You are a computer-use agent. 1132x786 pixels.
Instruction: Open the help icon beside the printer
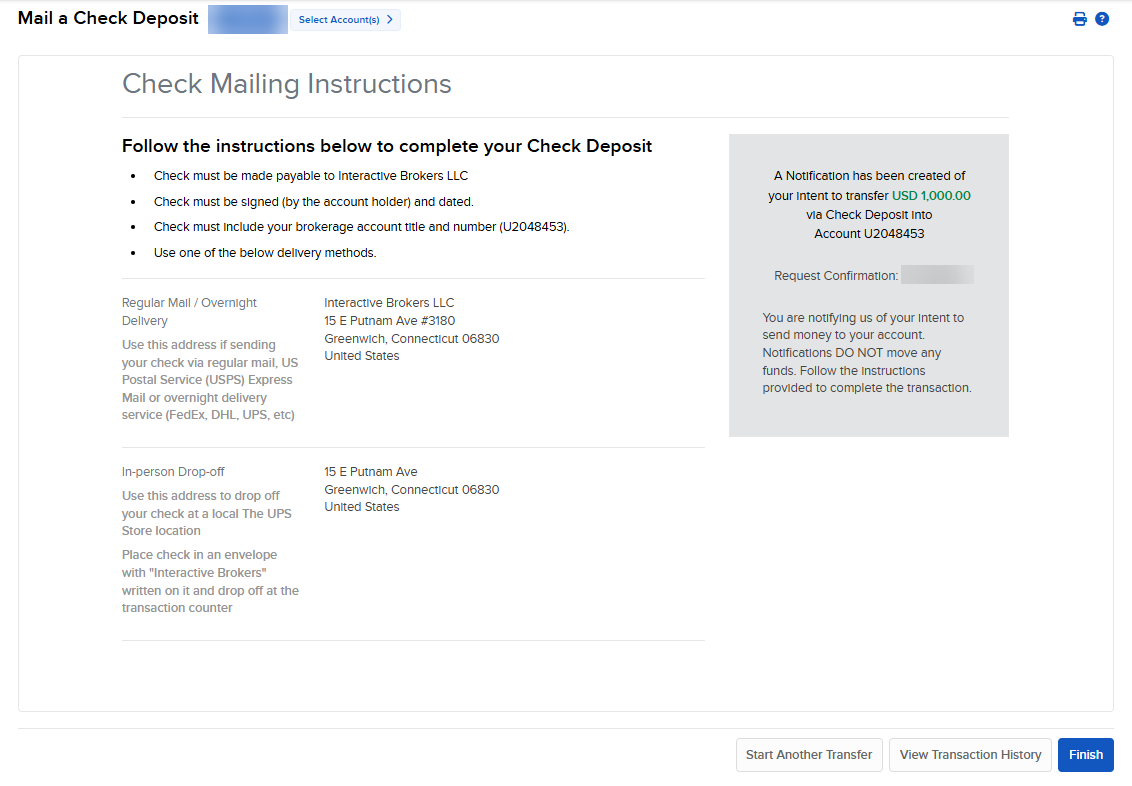tap(1102, 18)
